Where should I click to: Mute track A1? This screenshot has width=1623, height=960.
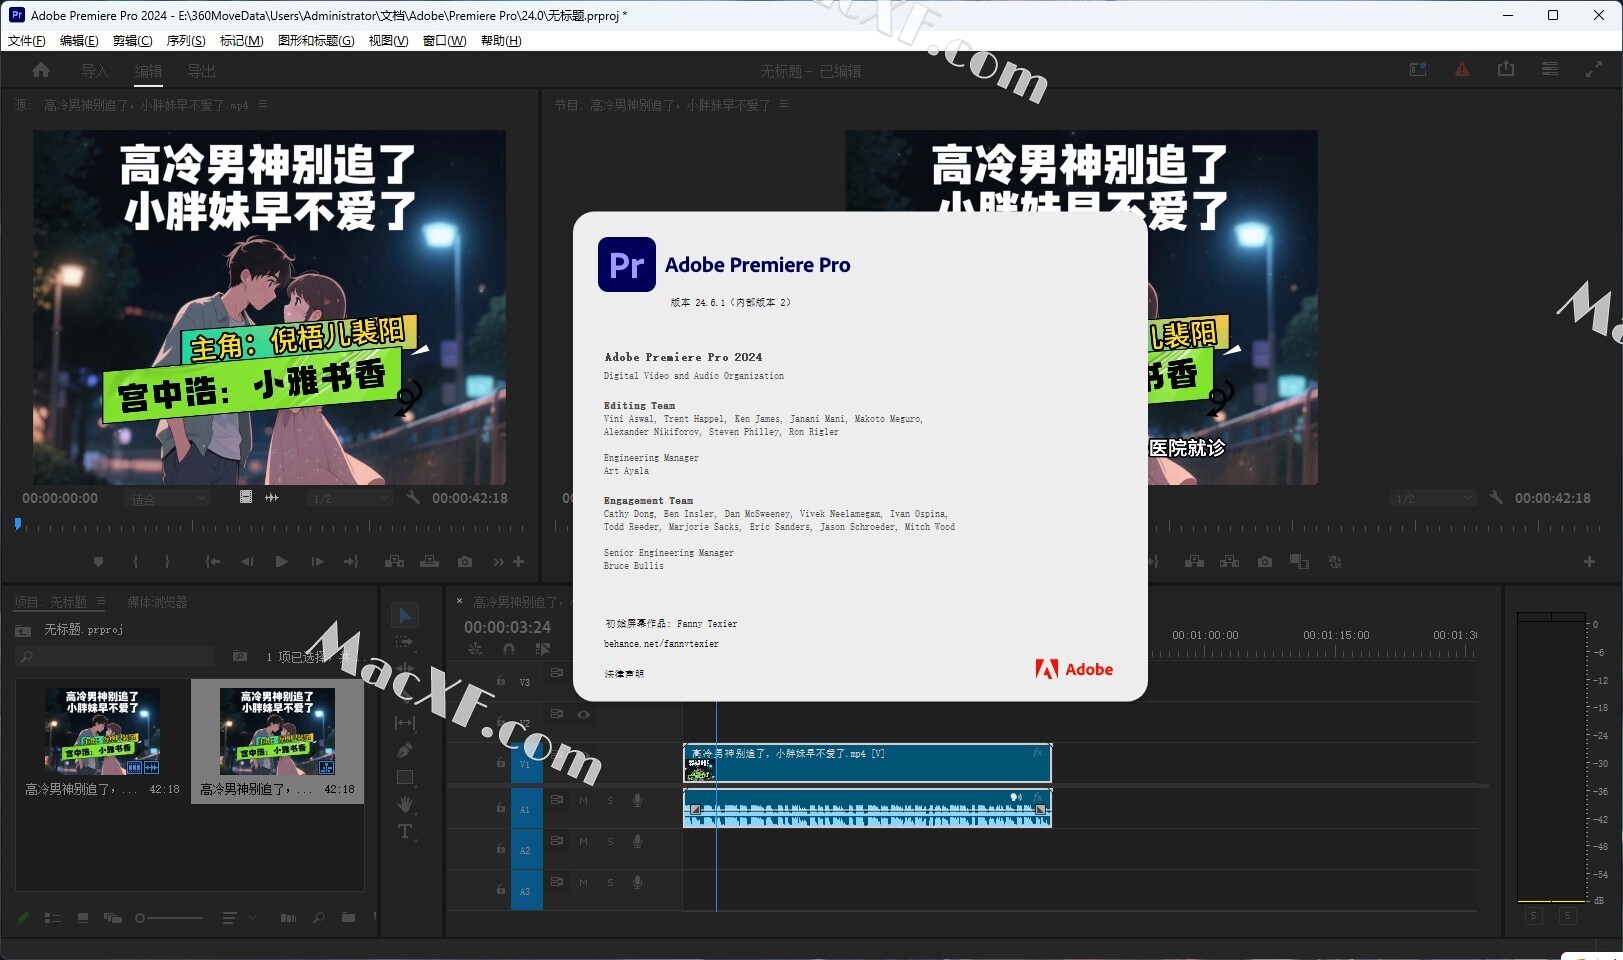(x=584, y=800)
